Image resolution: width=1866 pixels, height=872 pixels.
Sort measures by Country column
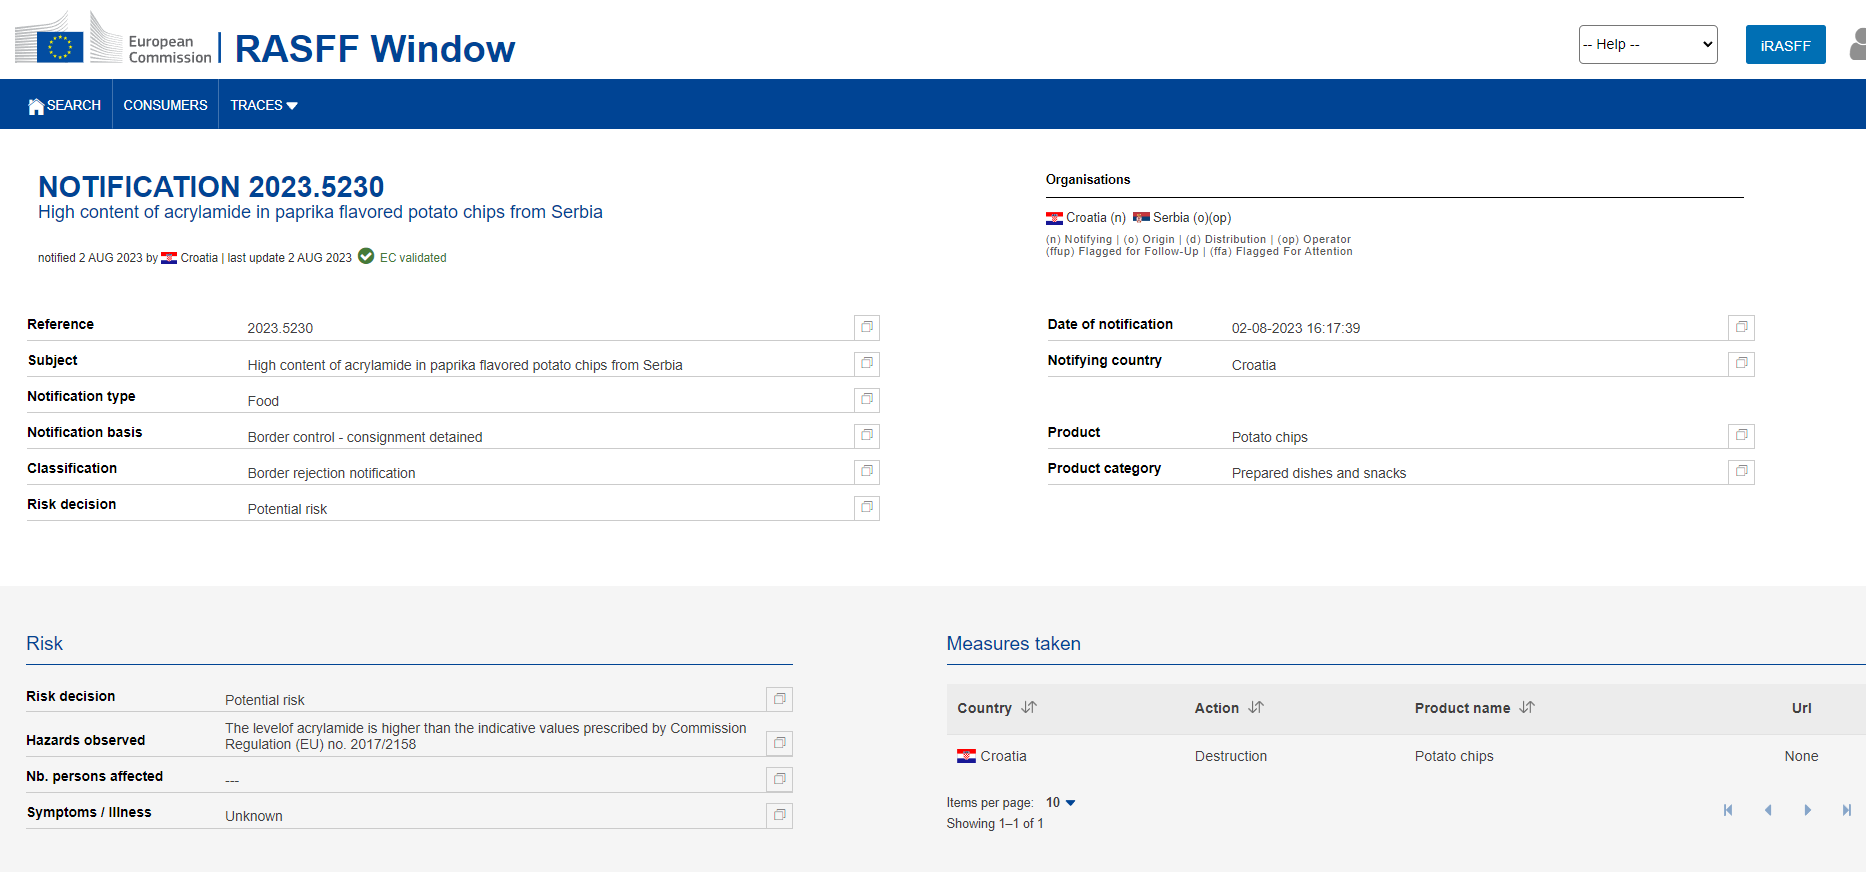coord(1029,707)
